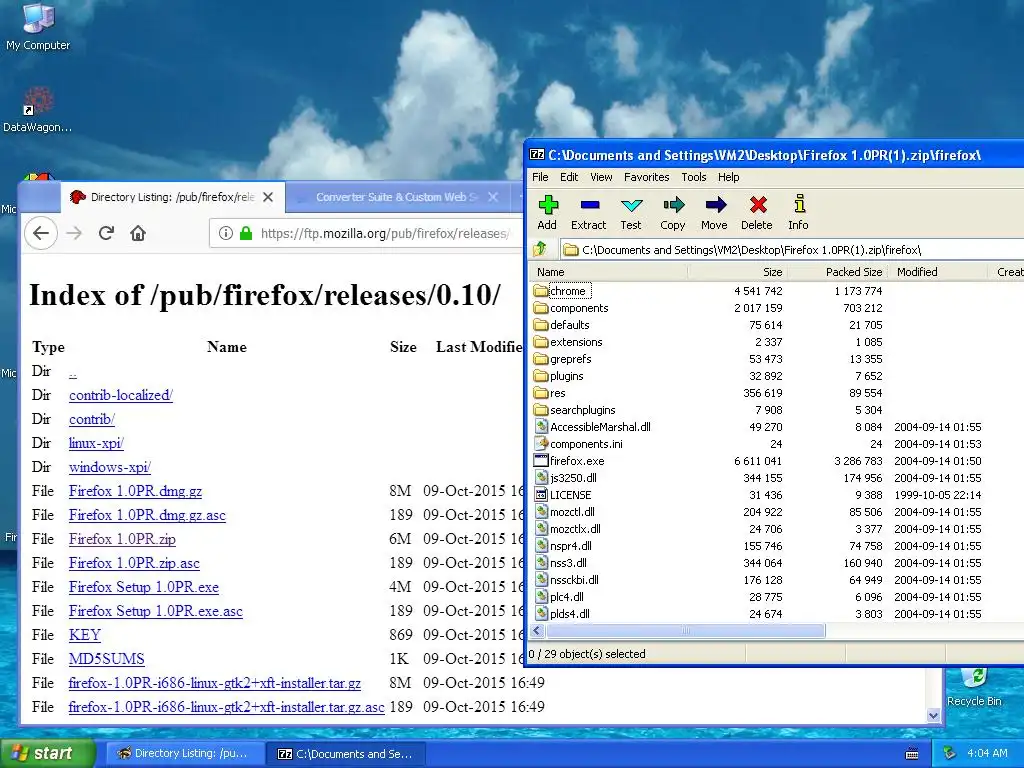Open the Recycle Bin desktop icon

coord(974,688)
